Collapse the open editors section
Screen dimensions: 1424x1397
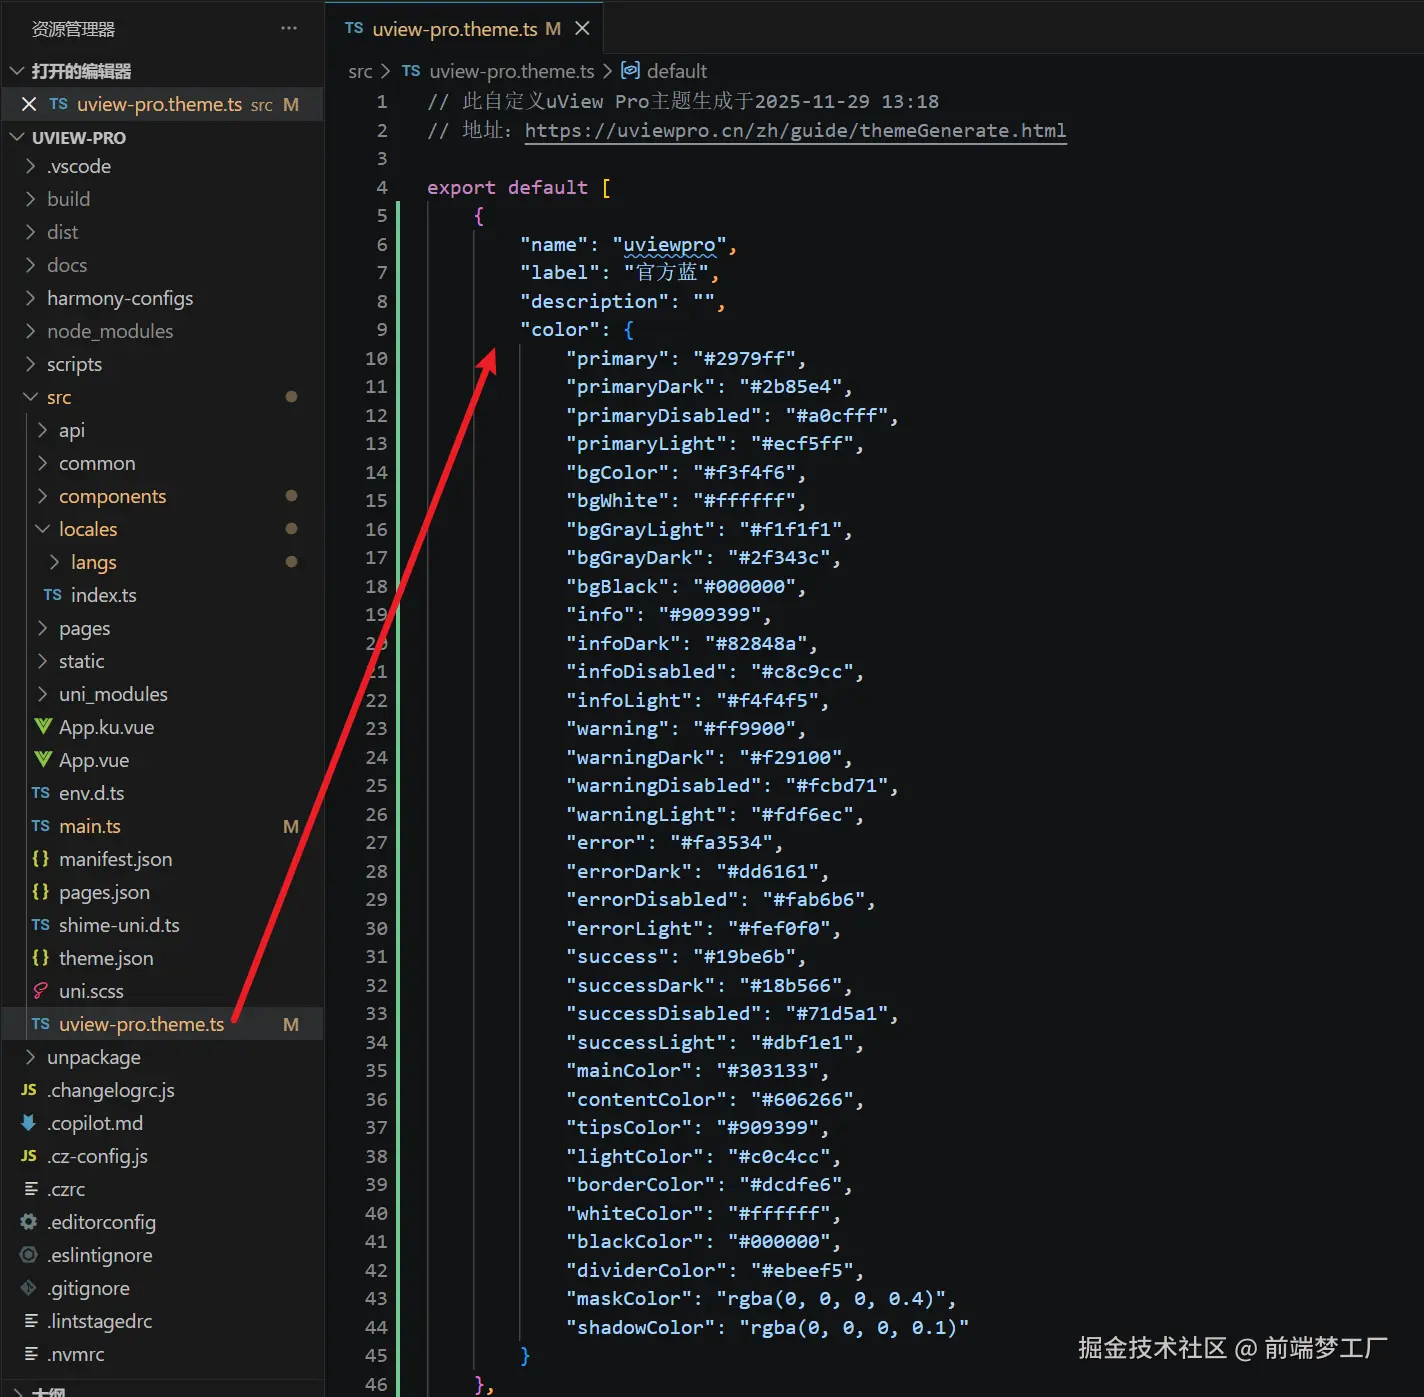pos(162,71)
